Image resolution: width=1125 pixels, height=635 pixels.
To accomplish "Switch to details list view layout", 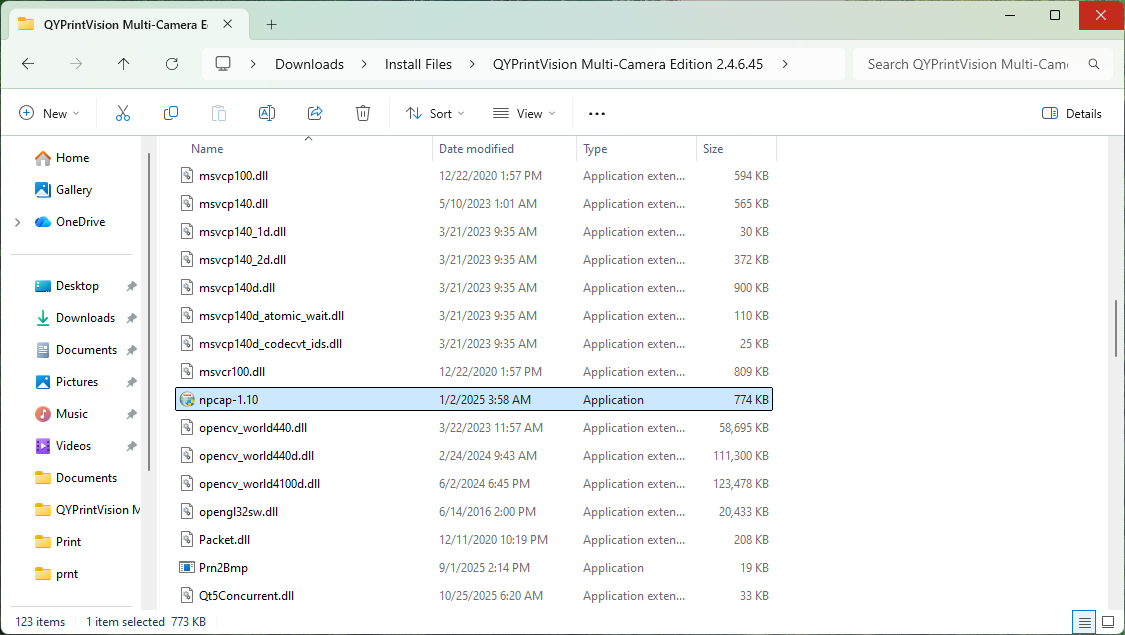I will tap(1083, 622).
